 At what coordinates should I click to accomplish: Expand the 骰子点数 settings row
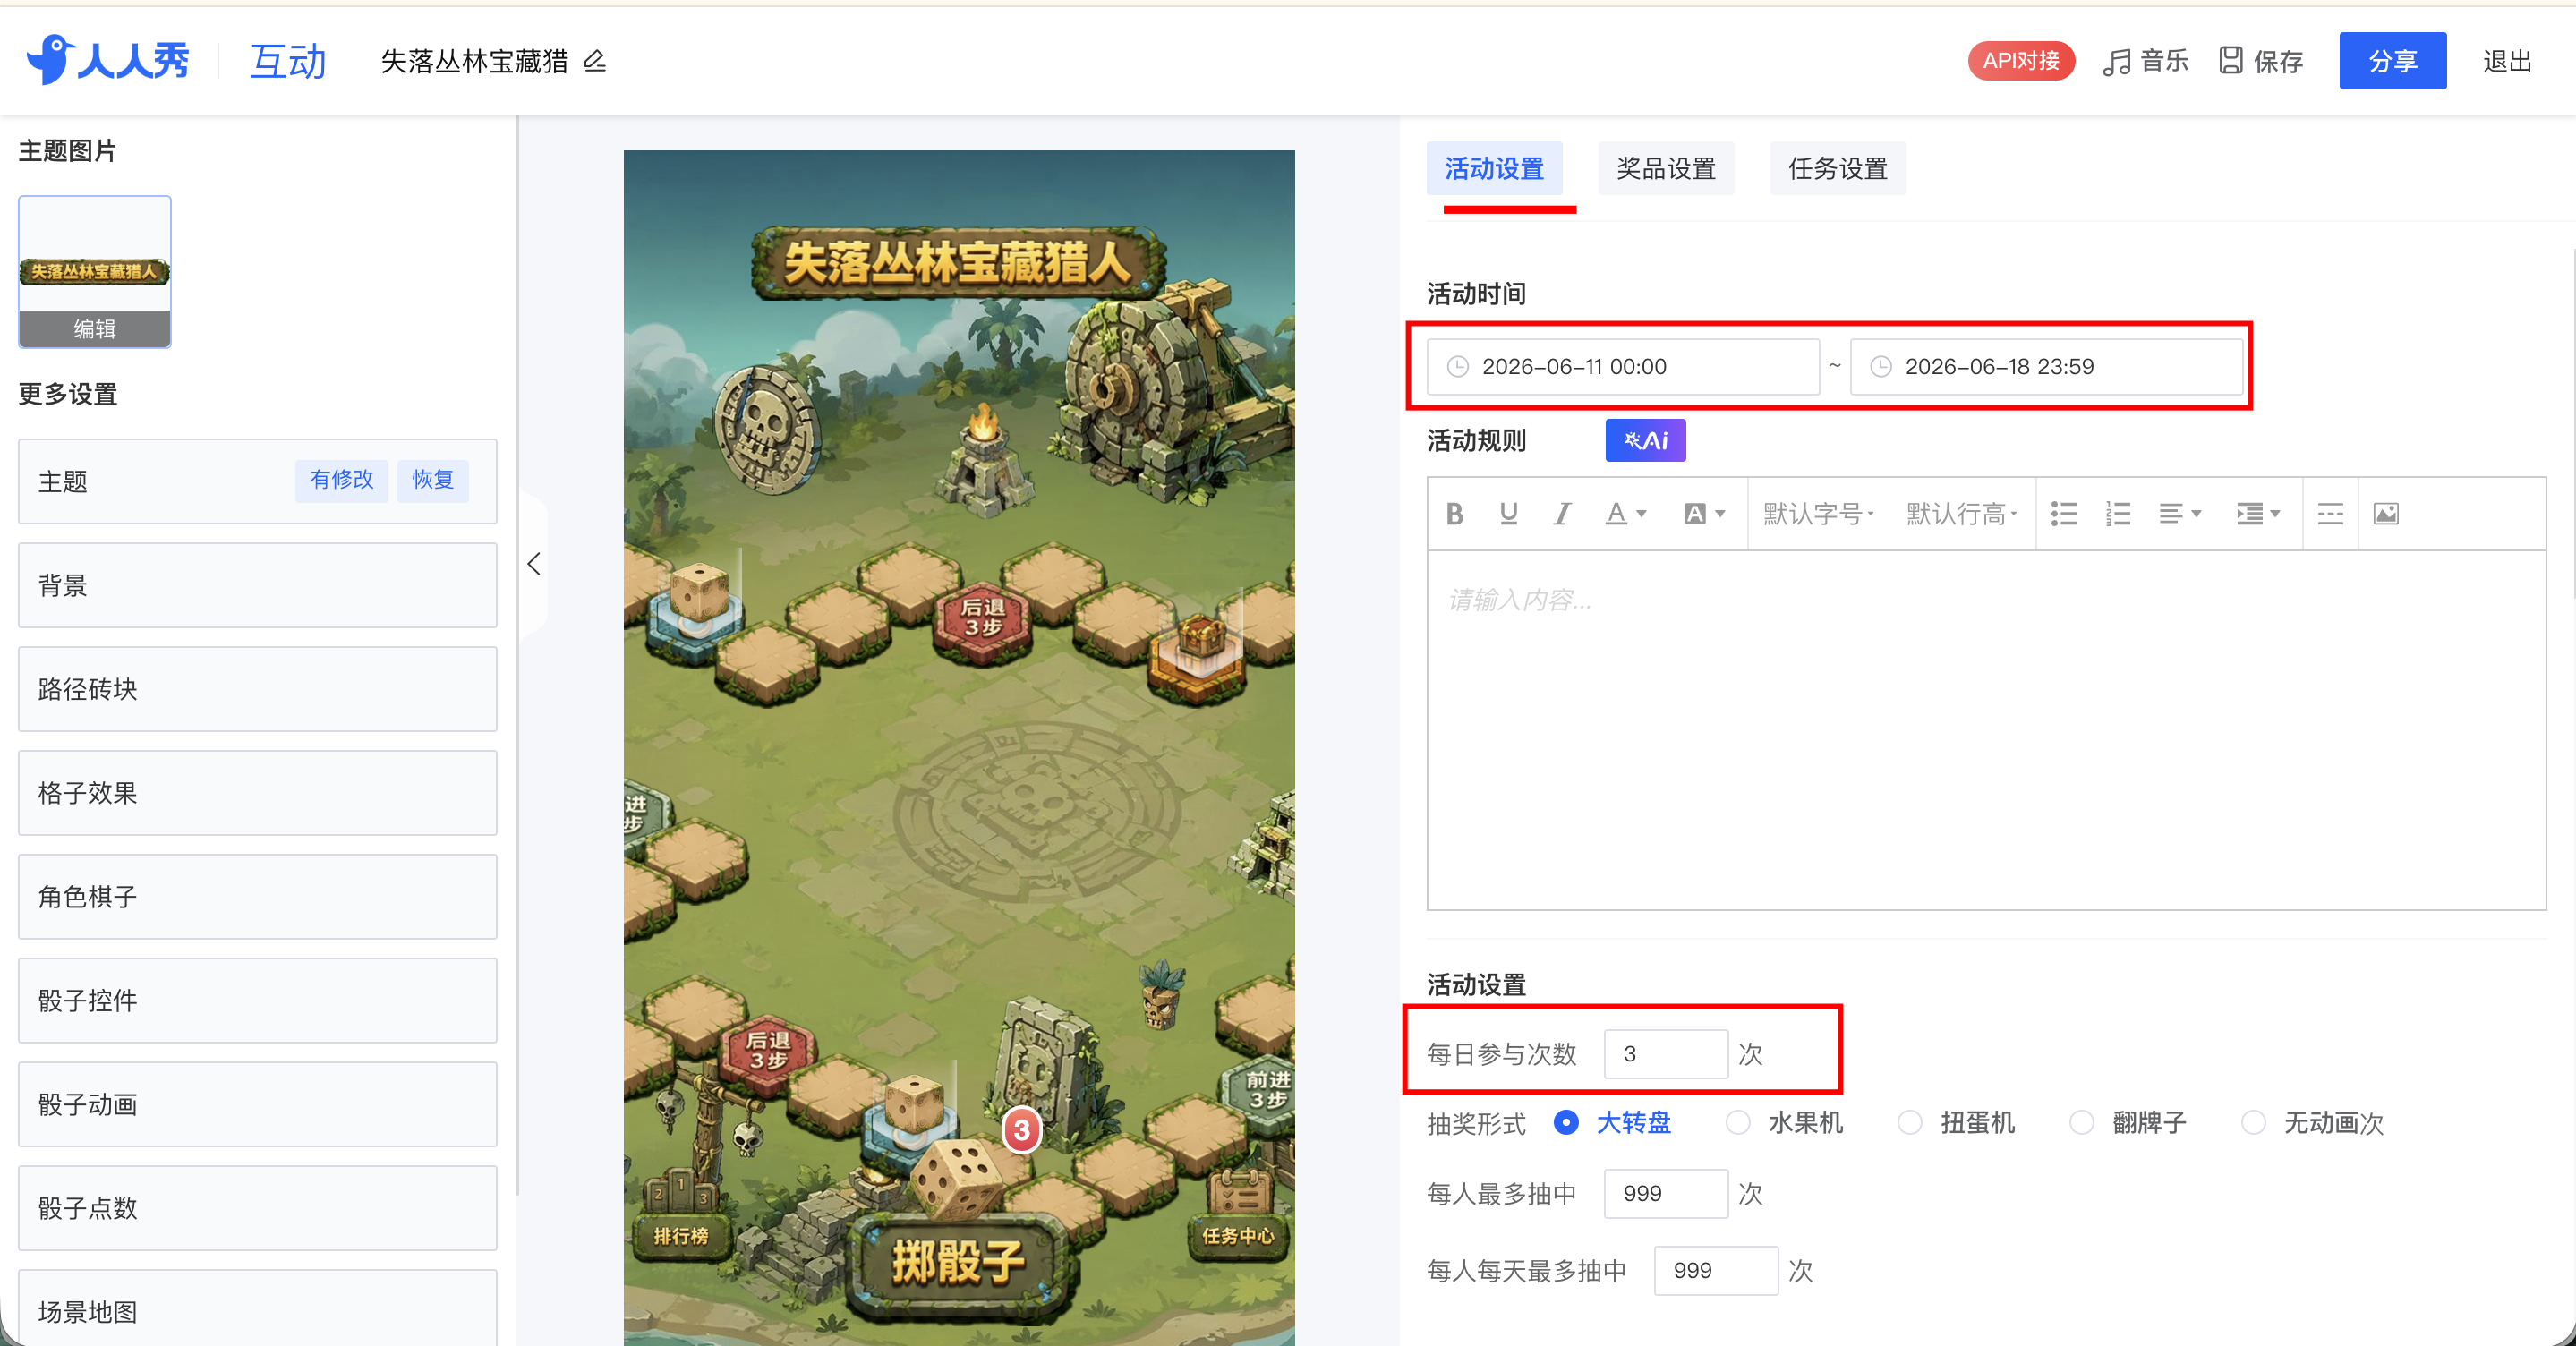(x=258, y=1208)
